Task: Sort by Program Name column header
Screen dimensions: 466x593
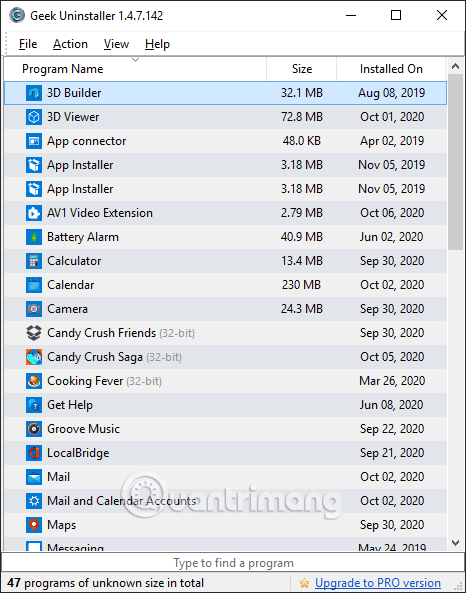Action: (x=135, y=69)
